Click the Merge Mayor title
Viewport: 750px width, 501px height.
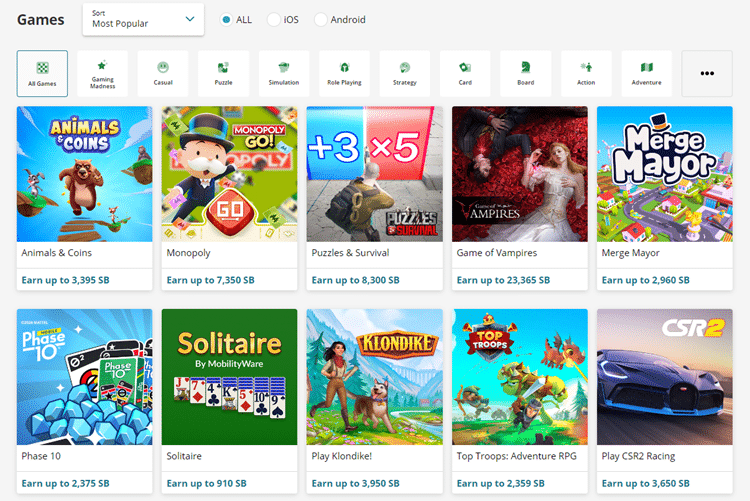click(x=630, y=253)
